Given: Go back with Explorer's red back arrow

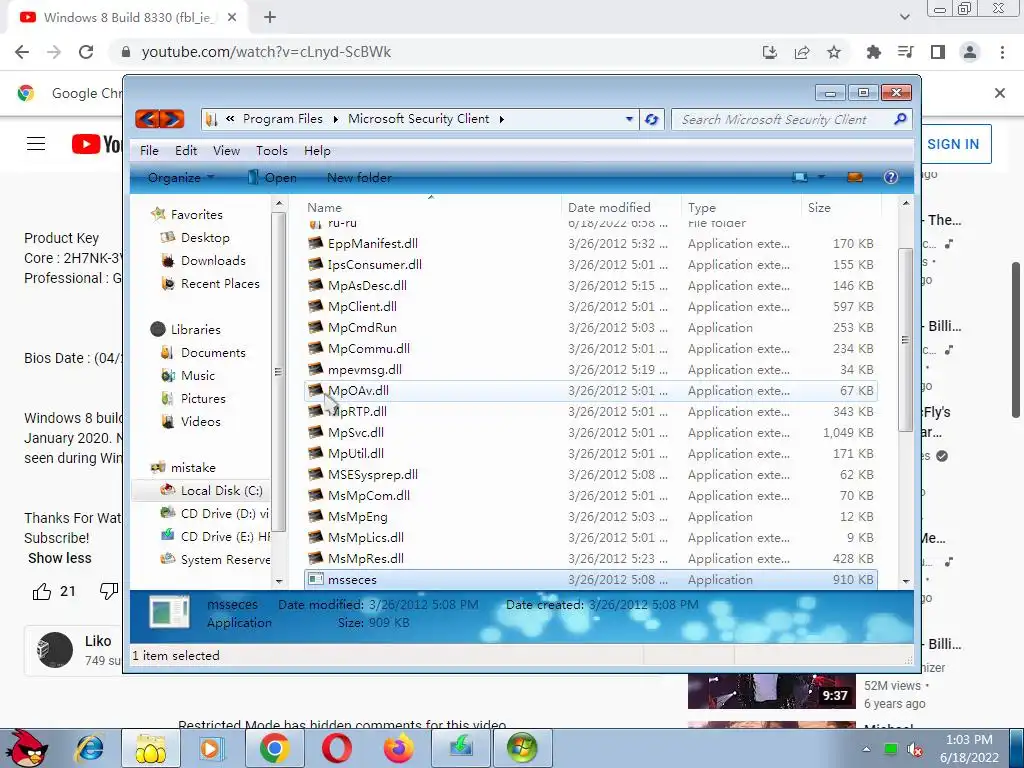Looking at the screenshot, I should pos(148,119).
